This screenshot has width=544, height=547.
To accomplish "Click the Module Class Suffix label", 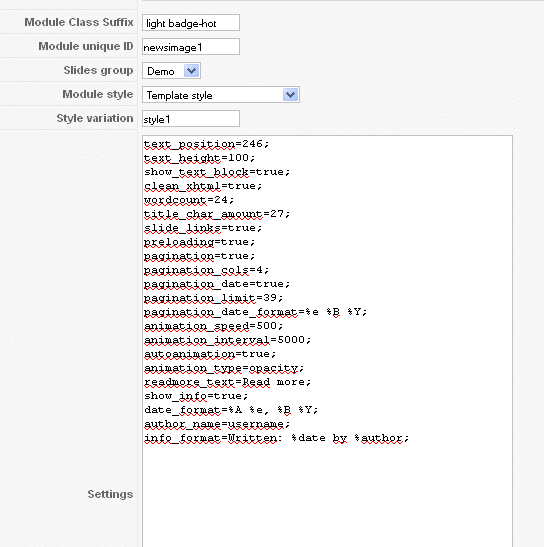I will click(79, 22).
